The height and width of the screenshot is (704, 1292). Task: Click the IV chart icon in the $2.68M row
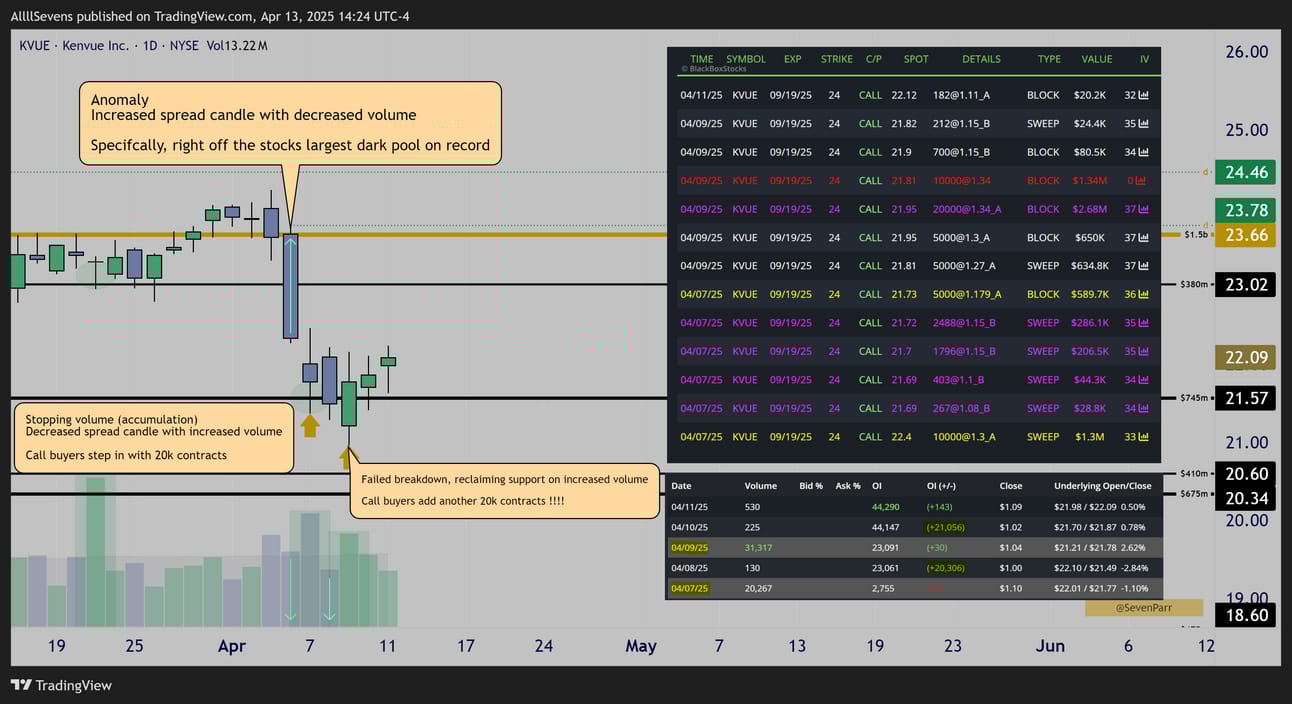(x=1144, y=209)
